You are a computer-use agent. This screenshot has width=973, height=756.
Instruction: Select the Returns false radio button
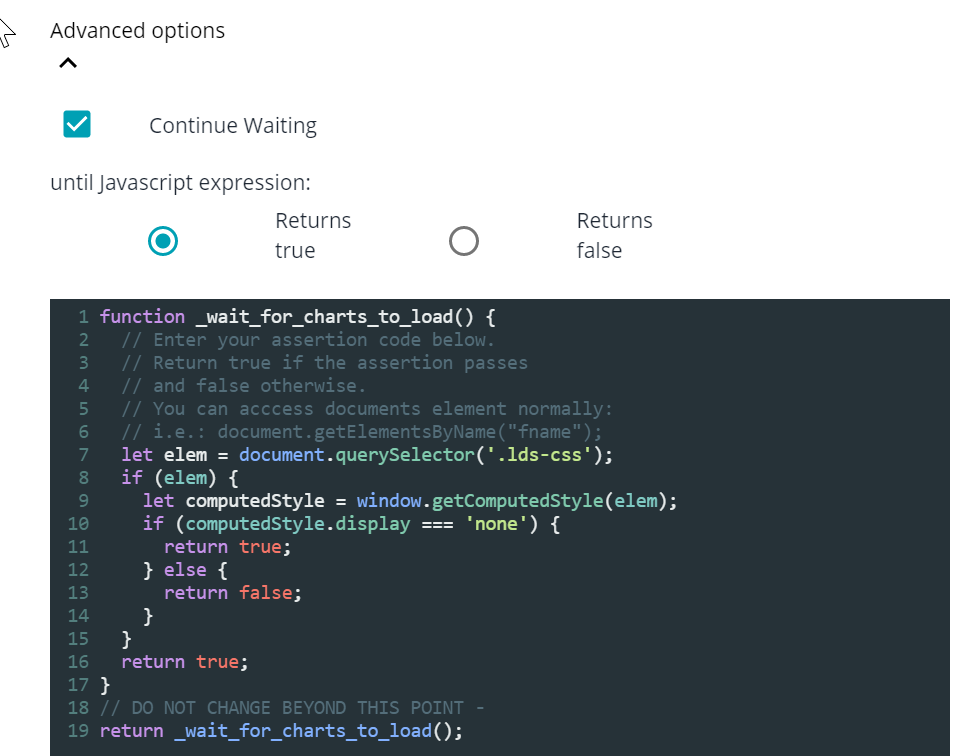[464, 241]
